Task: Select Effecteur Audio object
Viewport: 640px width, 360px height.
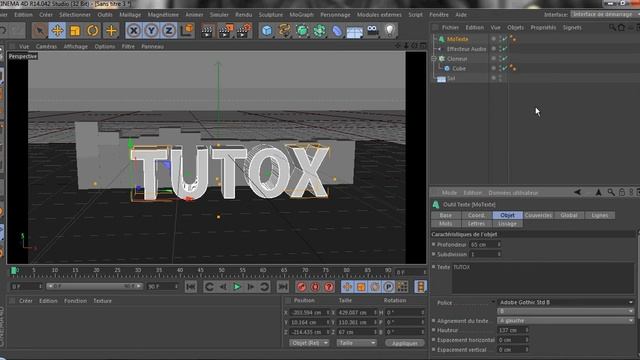Action: pos(466,49)
